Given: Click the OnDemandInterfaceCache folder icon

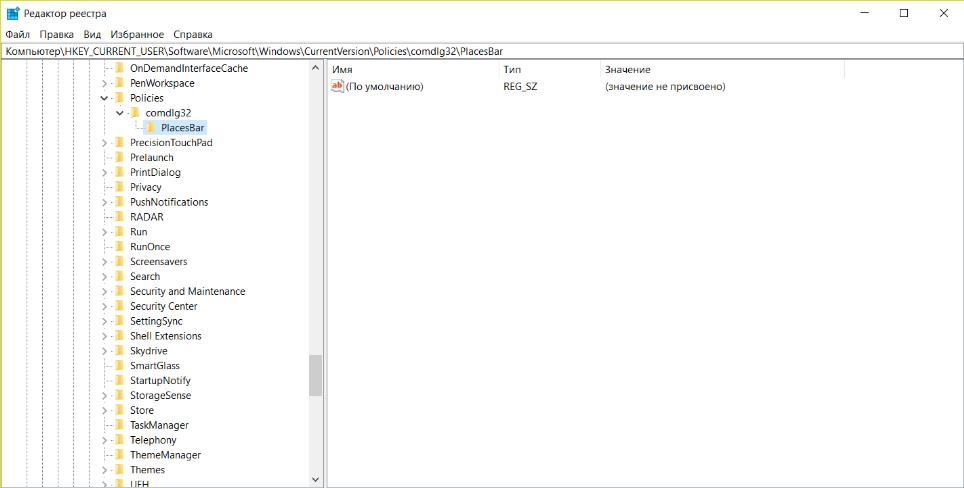Looking at the screenshot, I should [119, 68].
